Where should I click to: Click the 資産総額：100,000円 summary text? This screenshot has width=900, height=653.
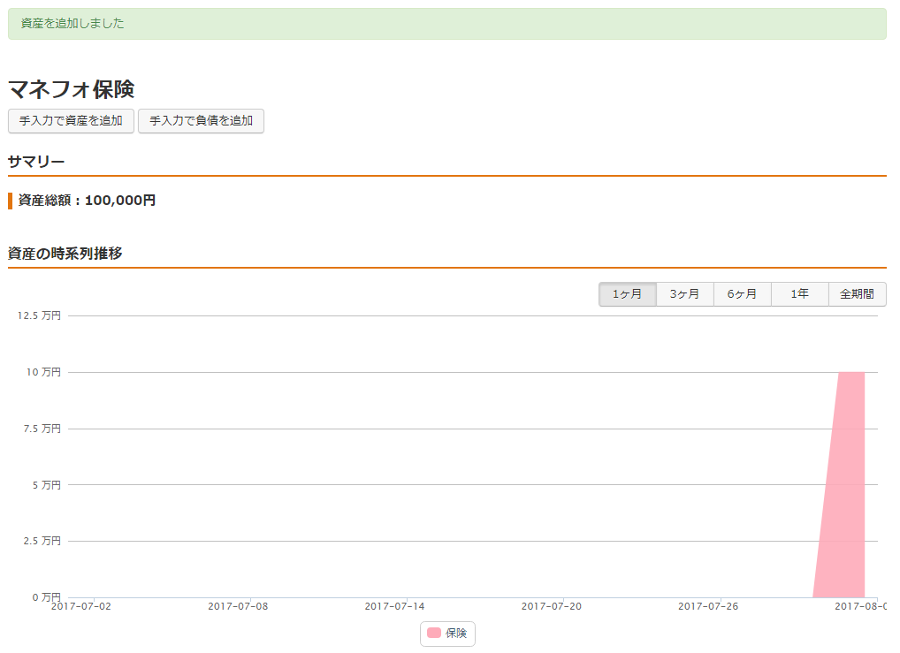87,200
